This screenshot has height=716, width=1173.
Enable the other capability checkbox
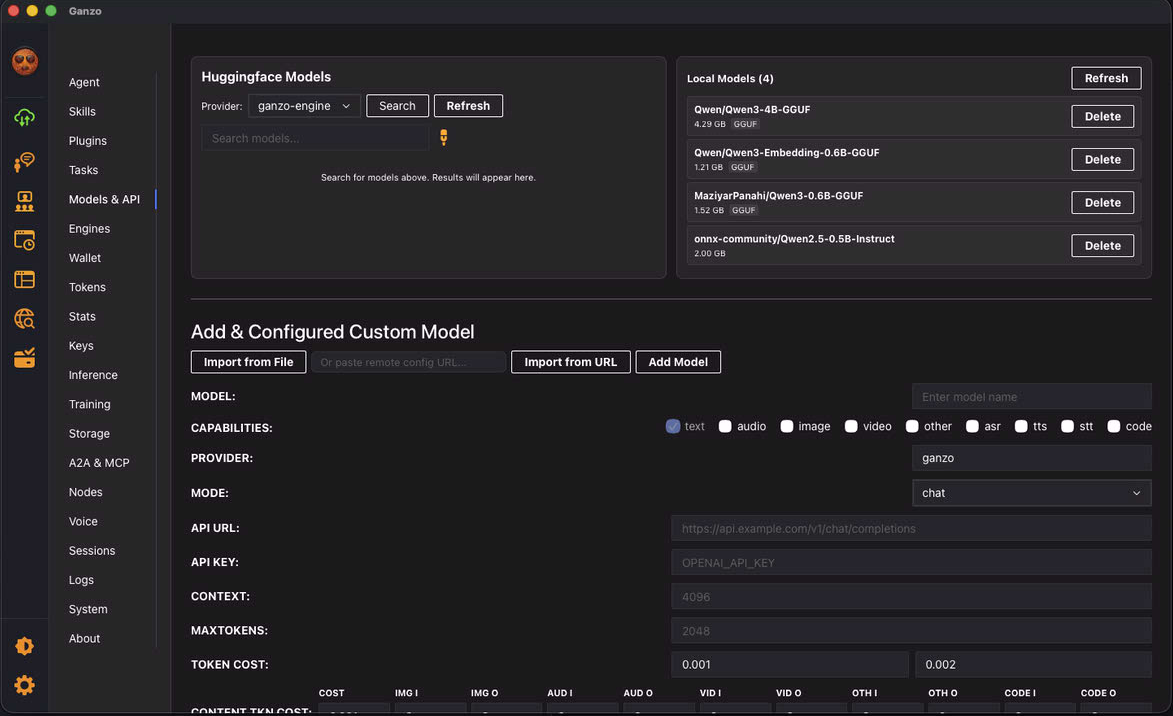(x=912, y=426)
